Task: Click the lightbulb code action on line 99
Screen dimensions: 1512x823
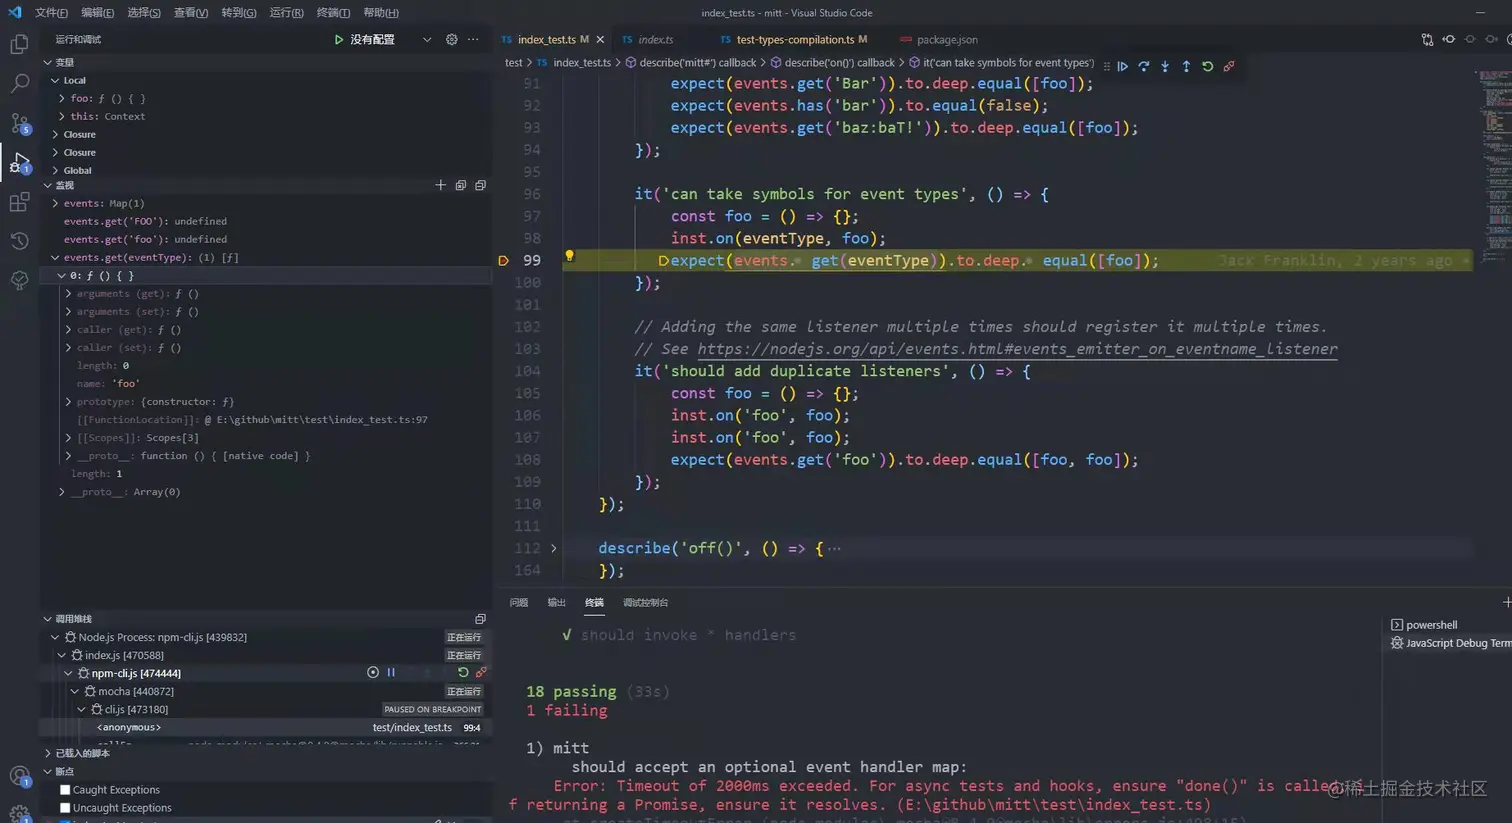Action: click(569, 256)
